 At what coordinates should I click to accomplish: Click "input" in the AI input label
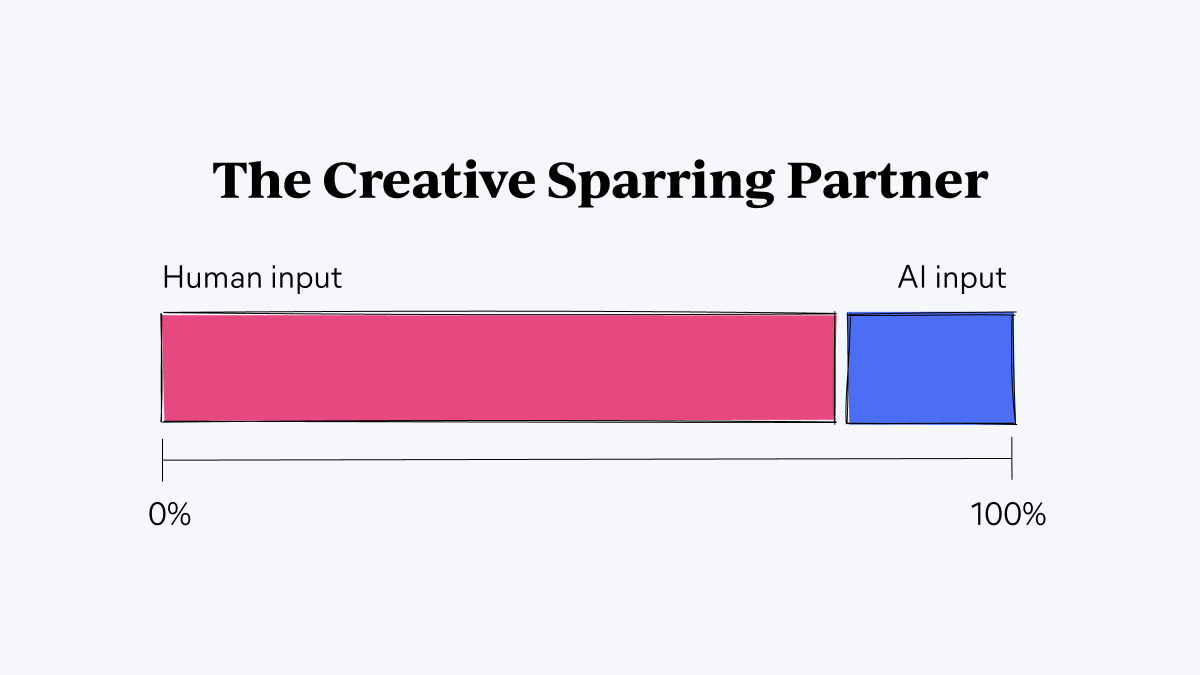(x=970, y=278)
